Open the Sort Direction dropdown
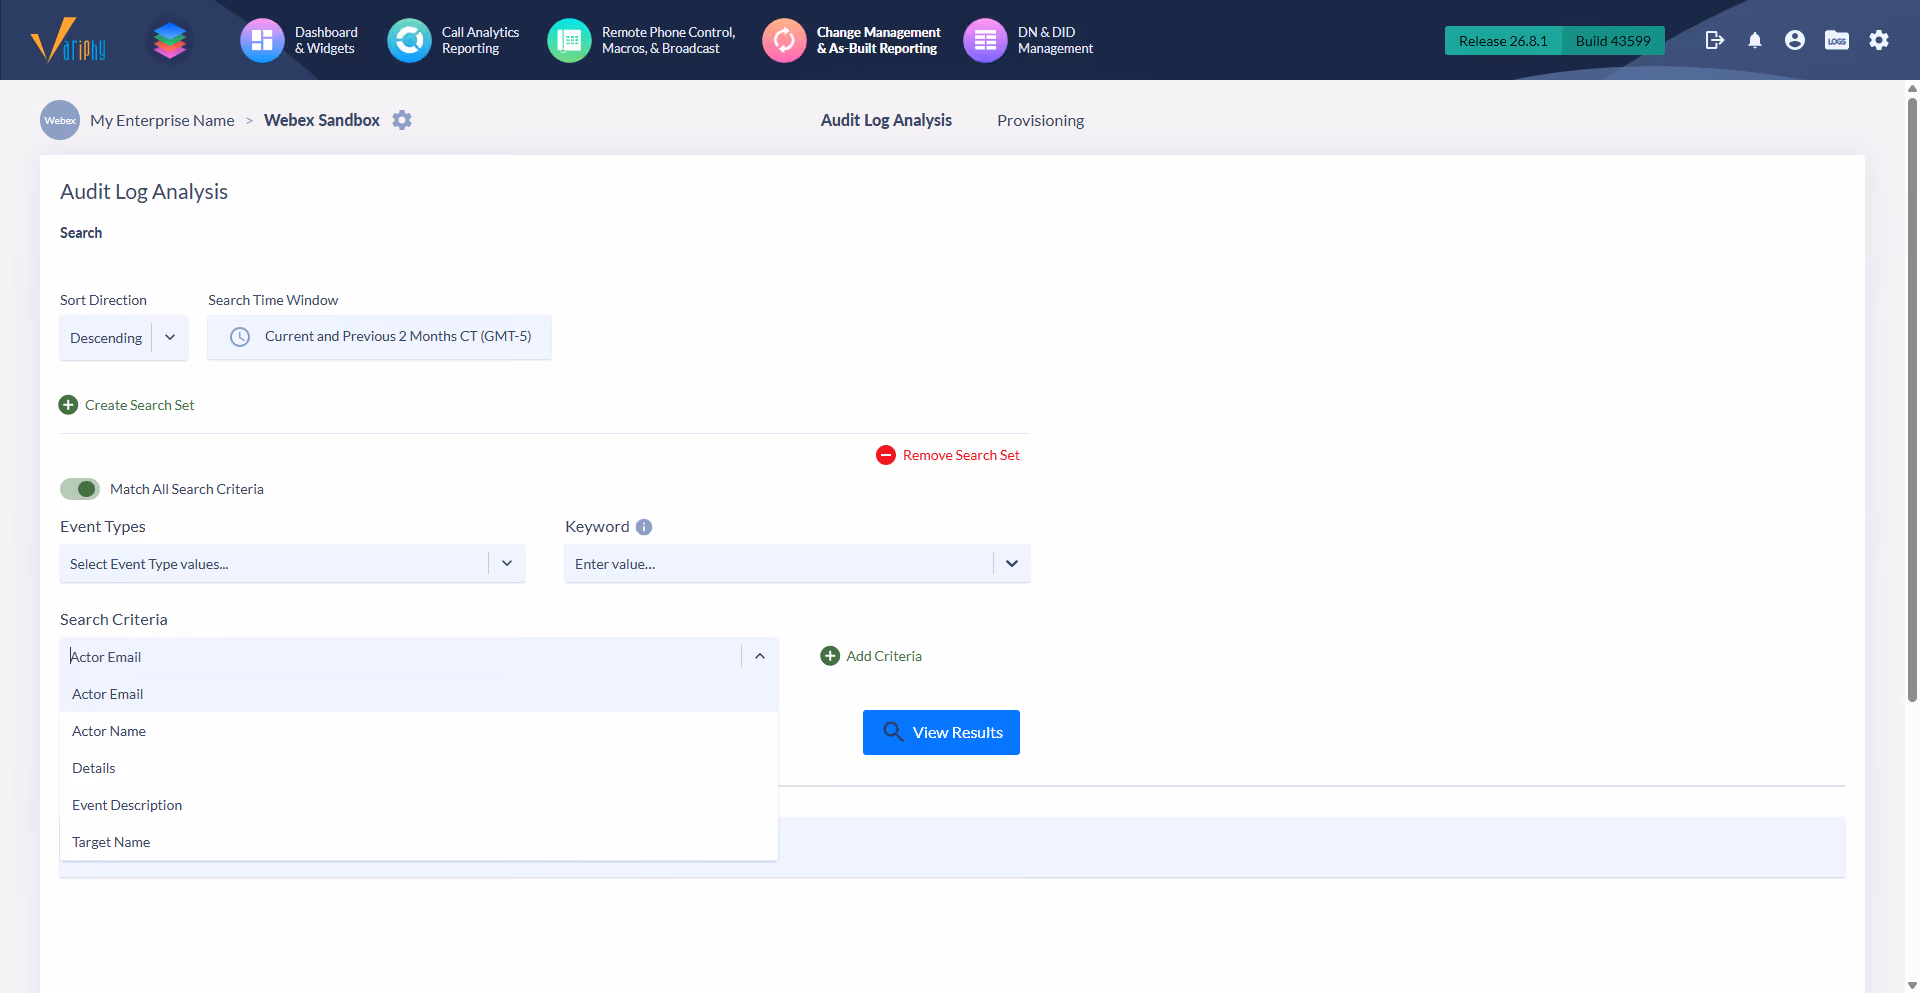Screen dimensions: 1920x993 124,338
